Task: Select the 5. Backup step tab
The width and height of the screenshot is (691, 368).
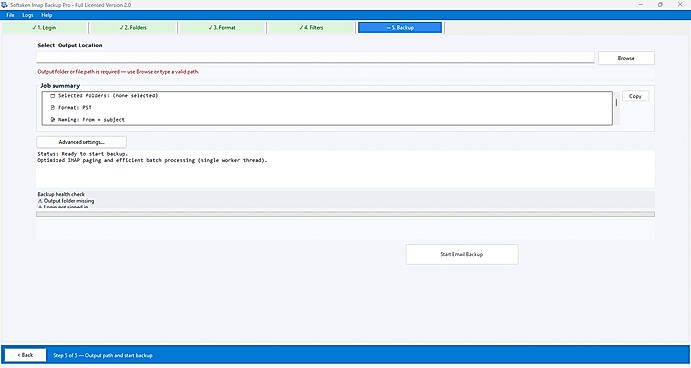Action: 400,27
